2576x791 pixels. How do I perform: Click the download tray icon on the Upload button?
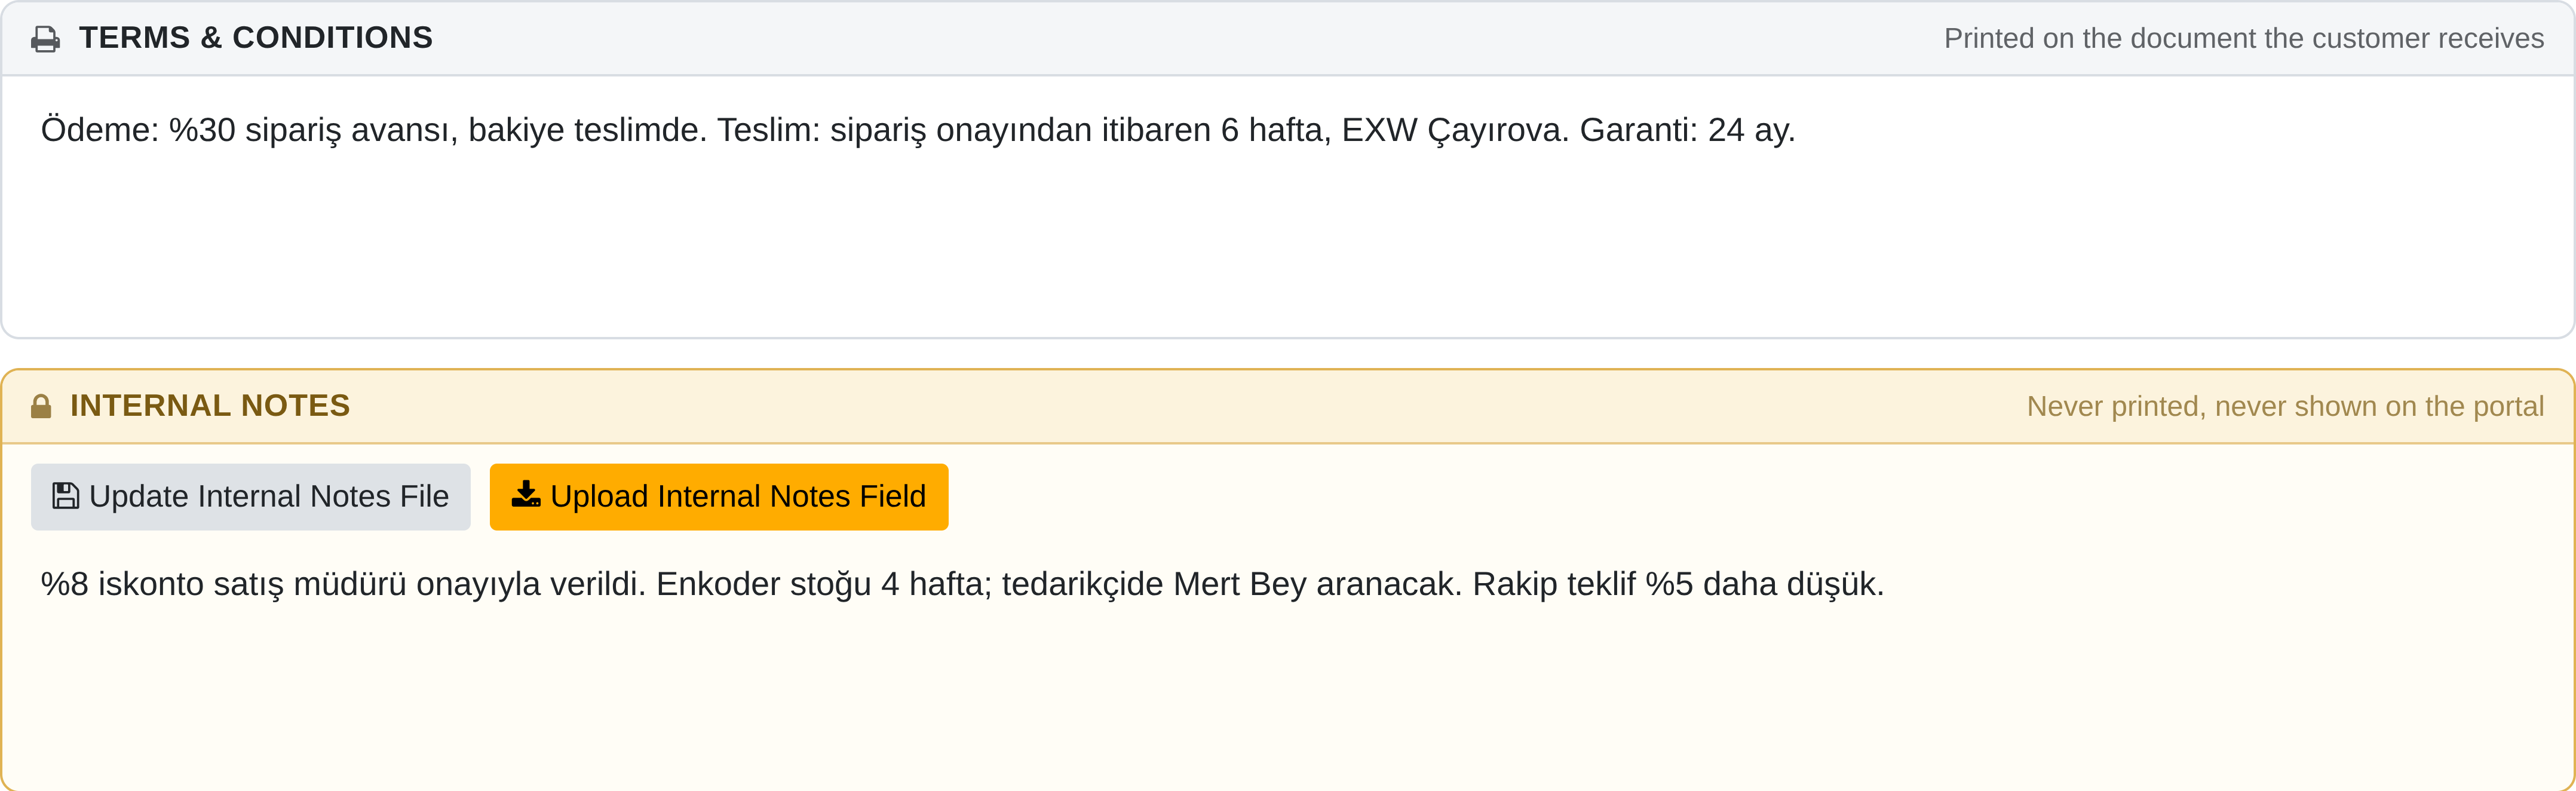526,495
